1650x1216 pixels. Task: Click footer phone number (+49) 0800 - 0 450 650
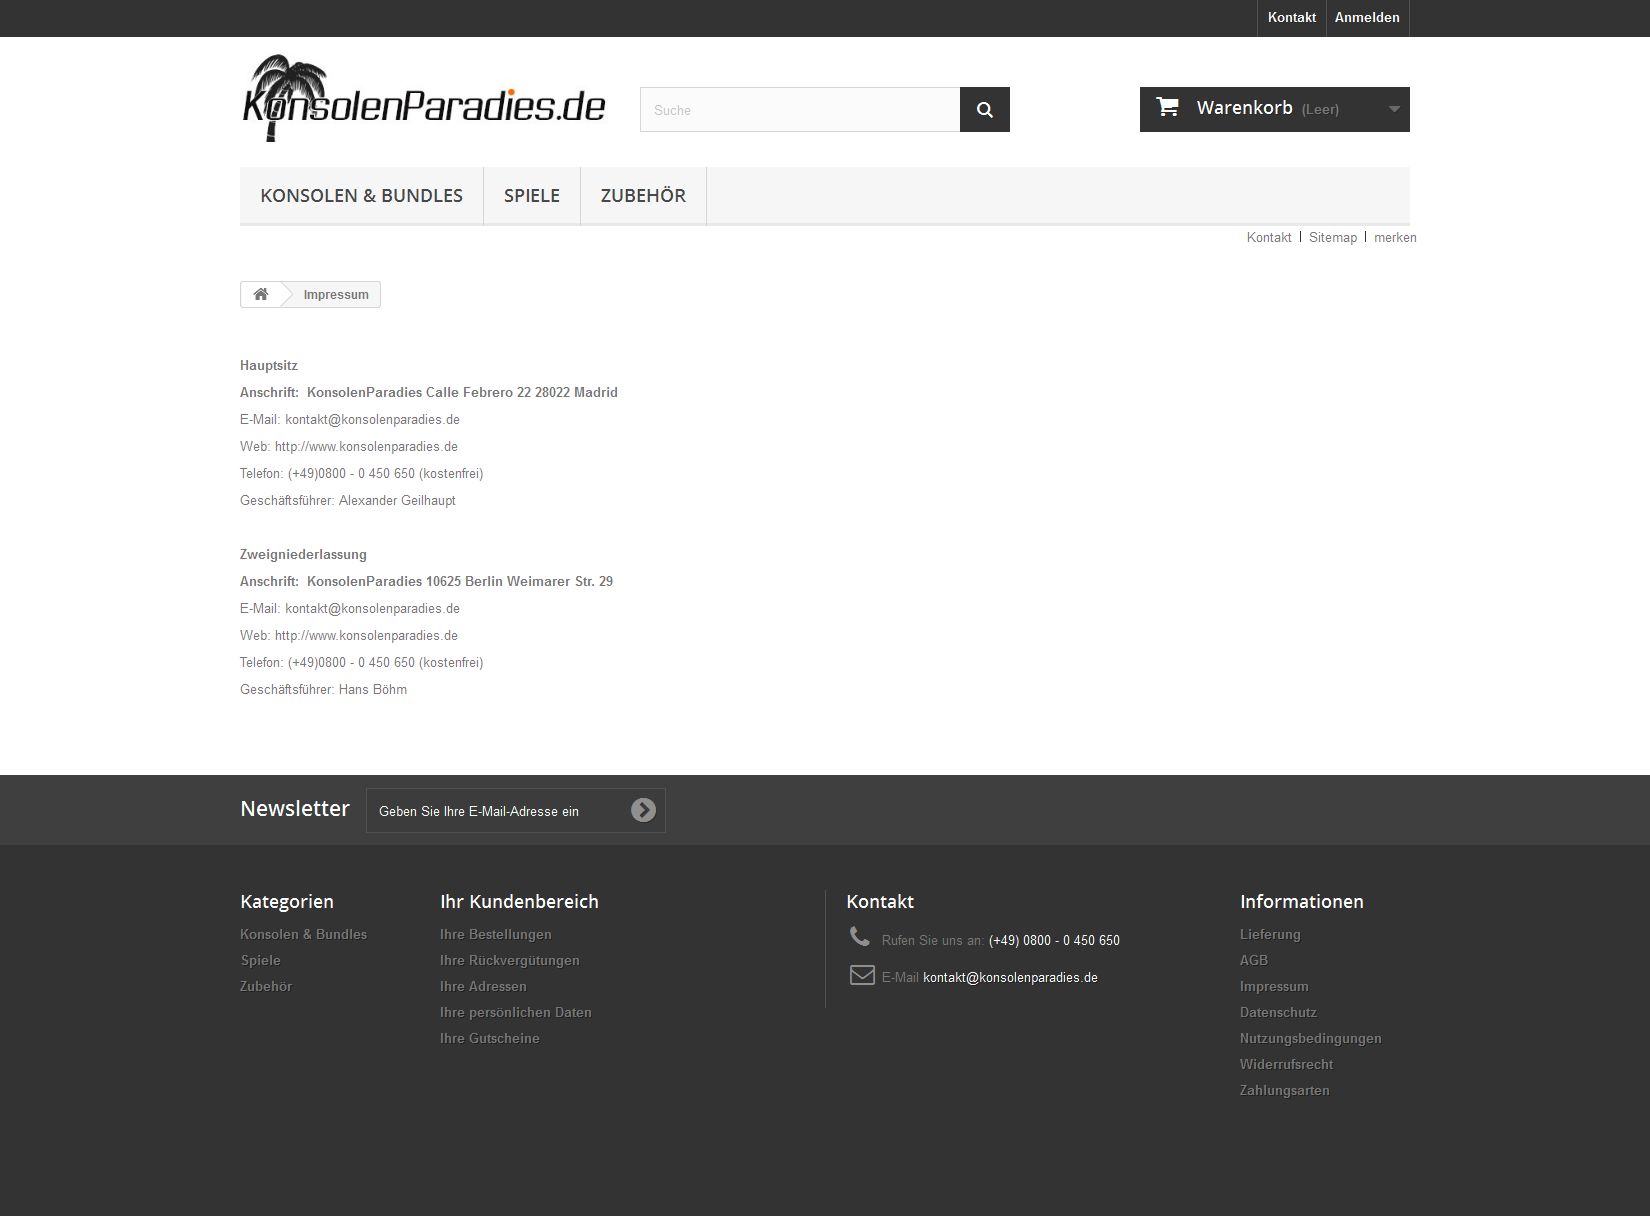point(1054,940)
